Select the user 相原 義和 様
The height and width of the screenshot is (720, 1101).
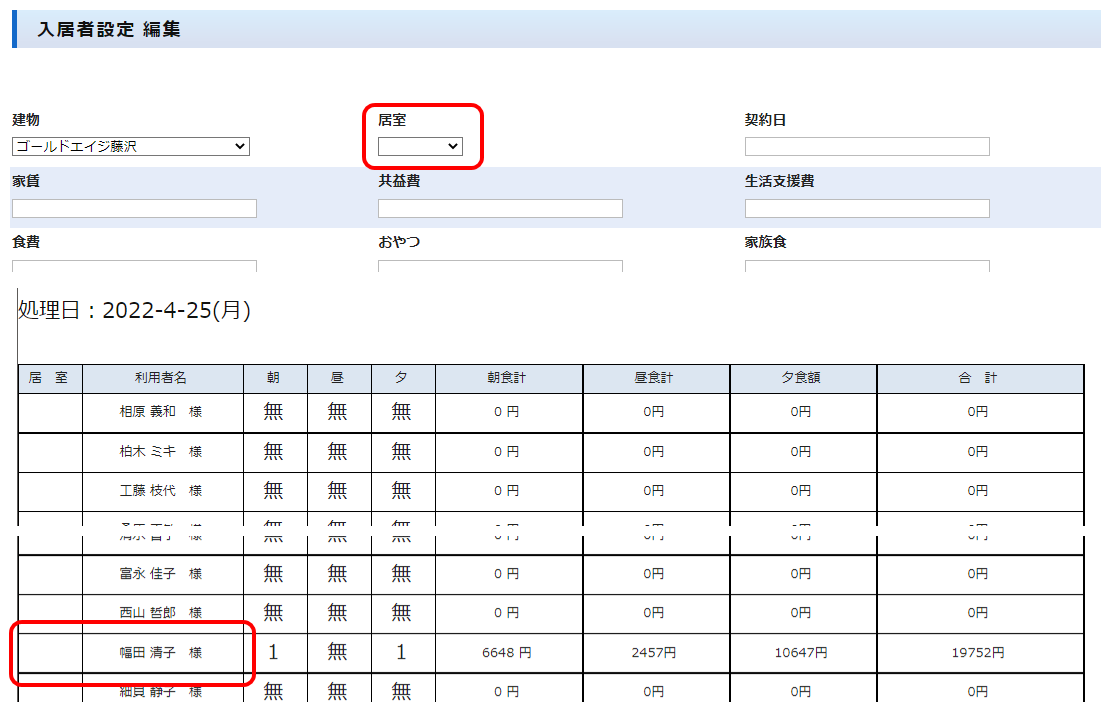(161, 412)
